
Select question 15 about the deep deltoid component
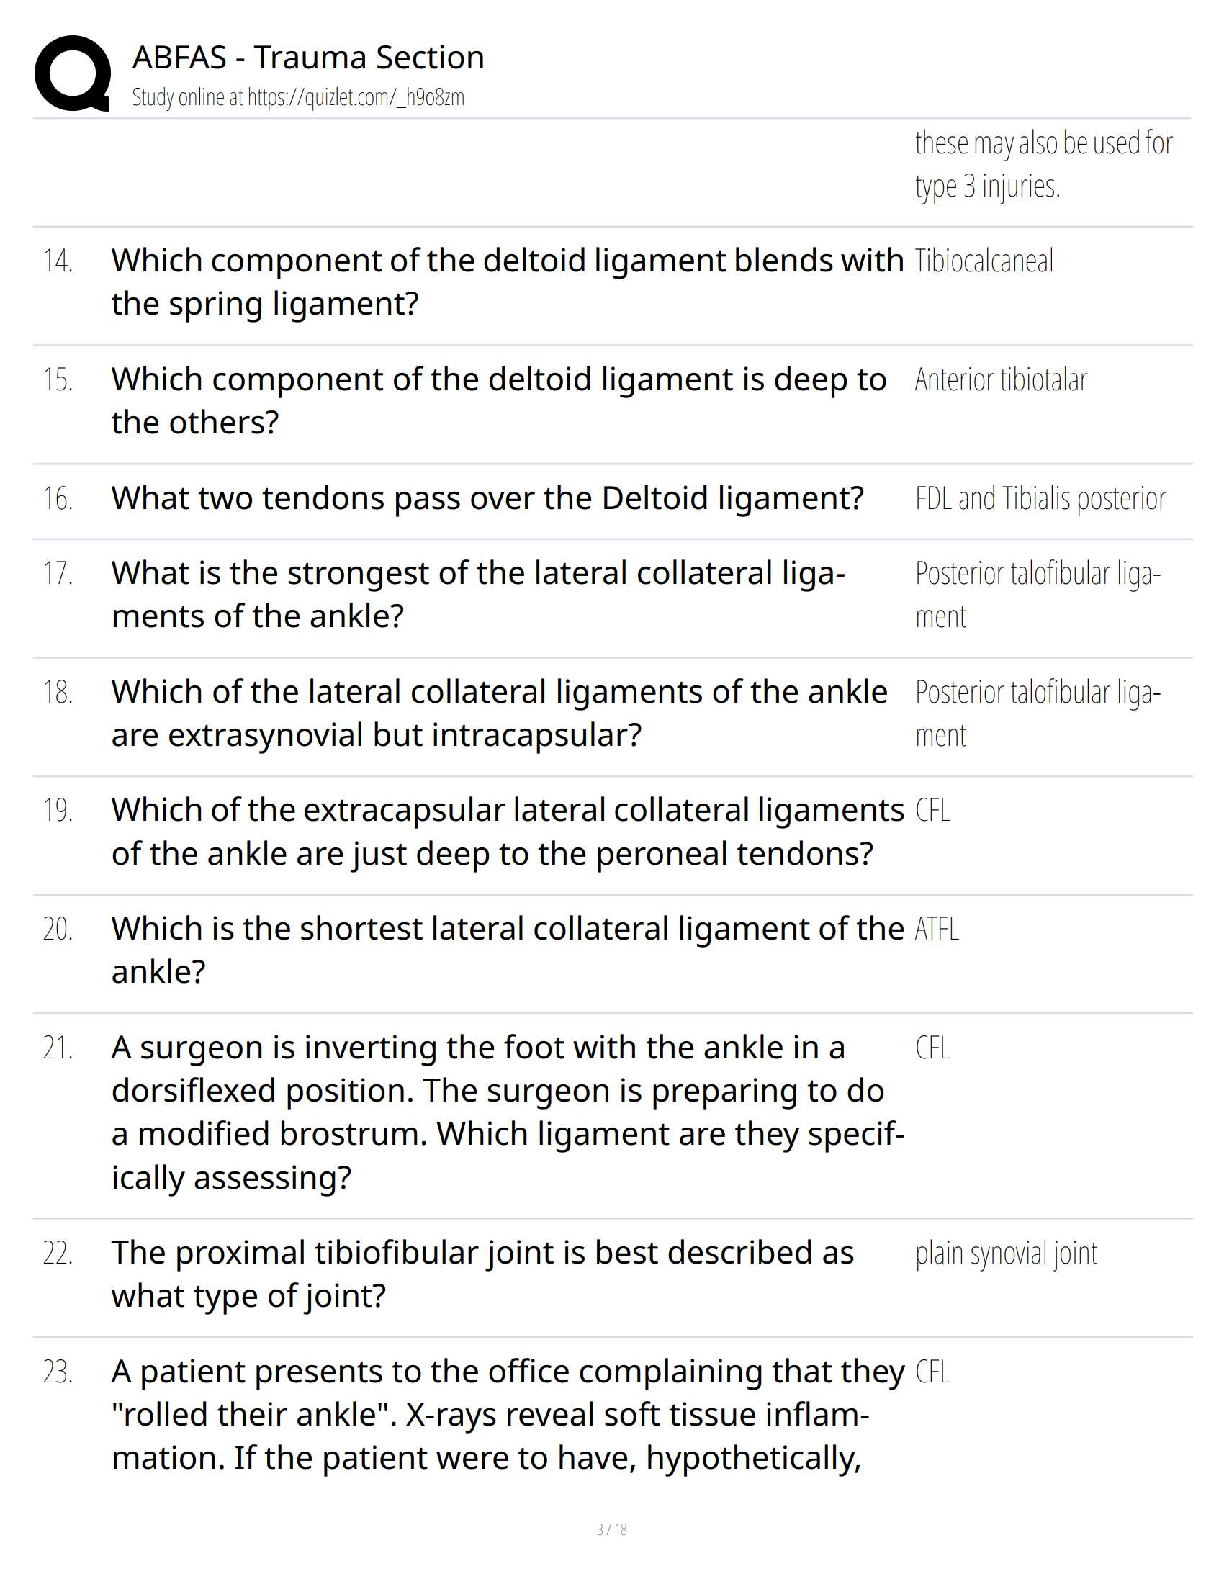[499, 400]
